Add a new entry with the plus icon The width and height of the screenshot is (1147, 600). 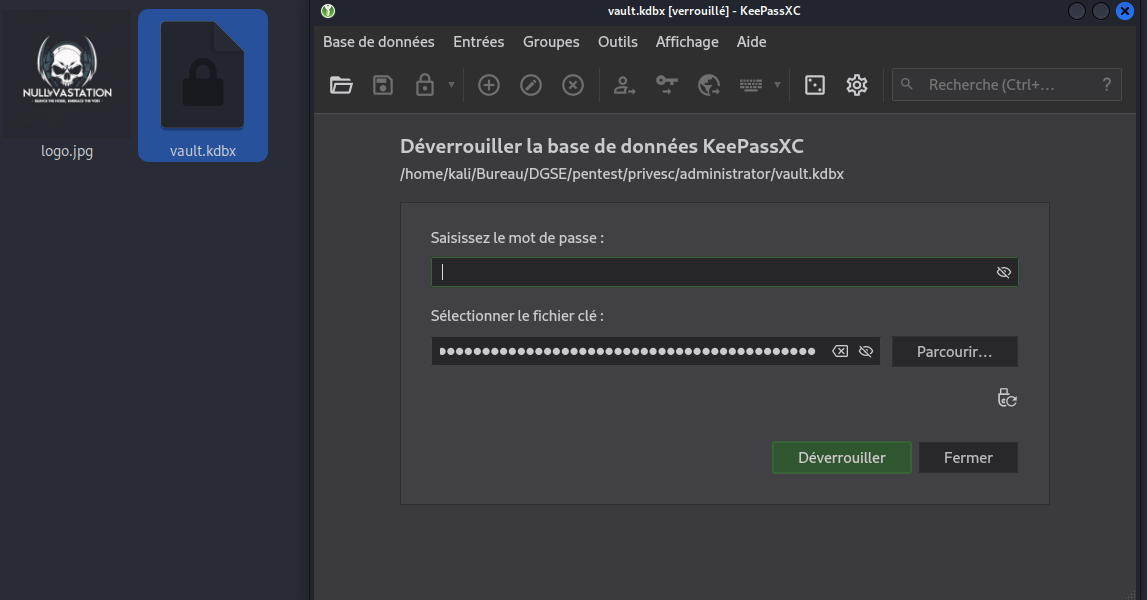pyautogui.click(x=489, y=85)
